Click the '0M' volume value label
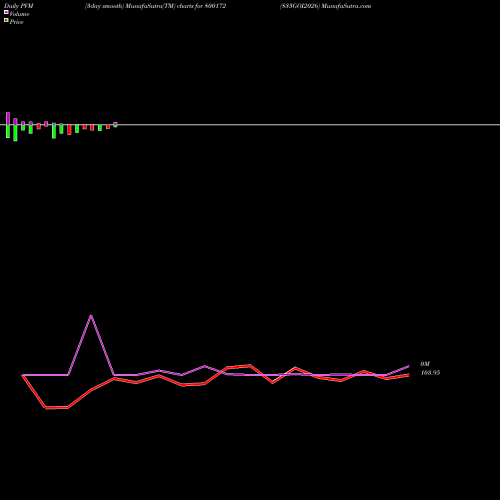This screenshot has height=500, width=500. click(x=425, y=364)
